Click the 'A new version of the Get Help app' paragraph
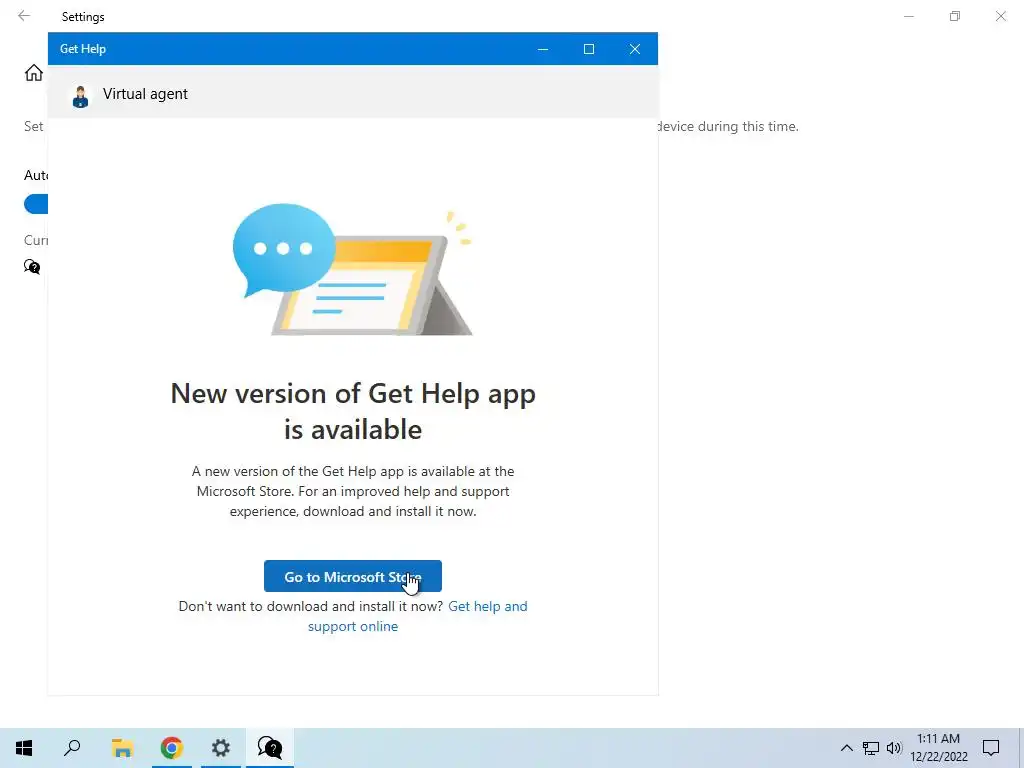1024x768 pixels. [353, 491]
